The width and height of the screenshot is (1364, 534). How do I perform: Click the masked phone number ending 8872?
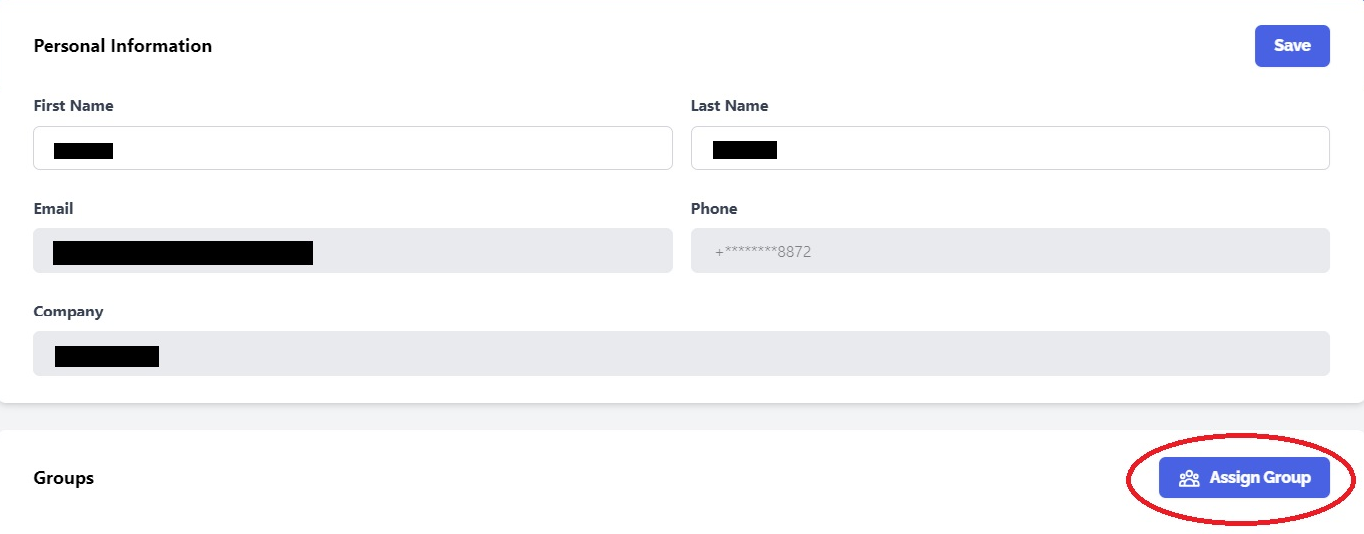pos(763,252)
